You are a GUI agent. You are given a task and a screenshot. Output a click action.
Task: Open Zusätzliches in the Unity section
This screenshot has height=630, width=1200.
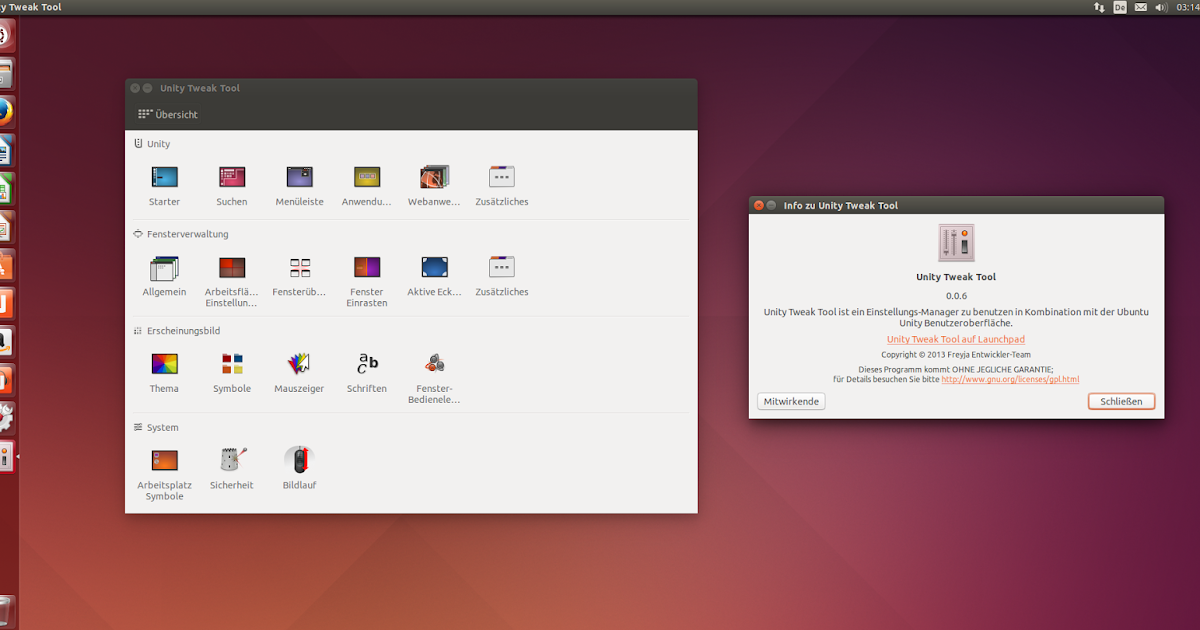[501, 177]
